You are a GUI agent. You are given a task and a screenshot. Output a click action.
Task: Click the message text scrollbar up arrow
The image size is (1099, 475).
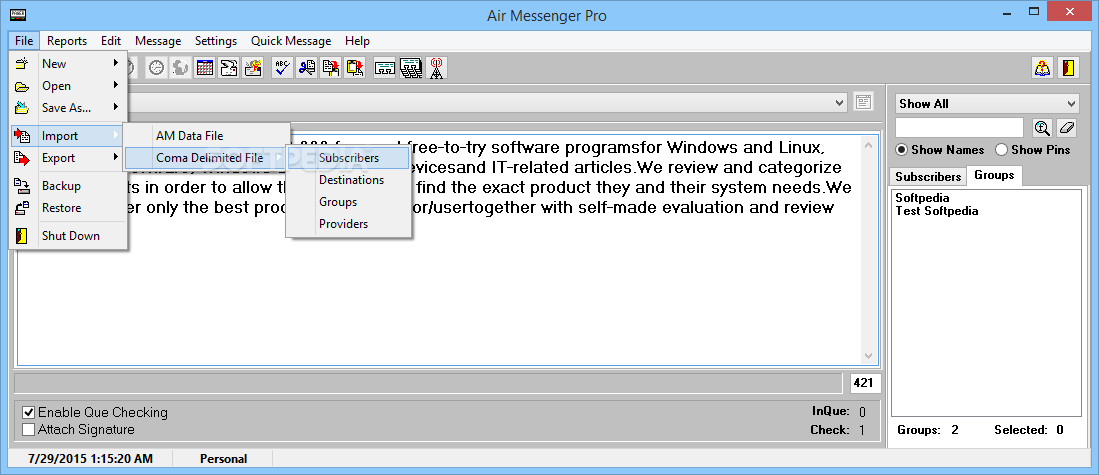pos(868,146)
